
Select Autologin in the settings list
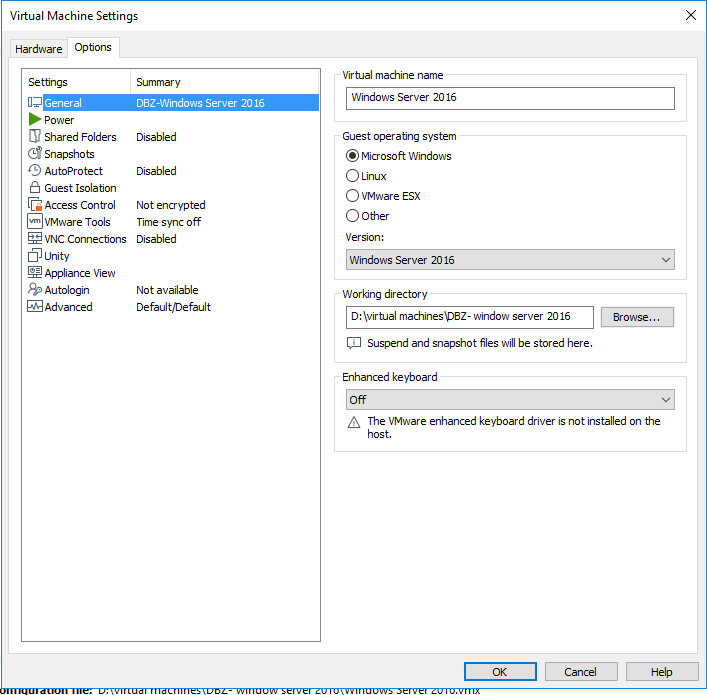tap(173, 290)
